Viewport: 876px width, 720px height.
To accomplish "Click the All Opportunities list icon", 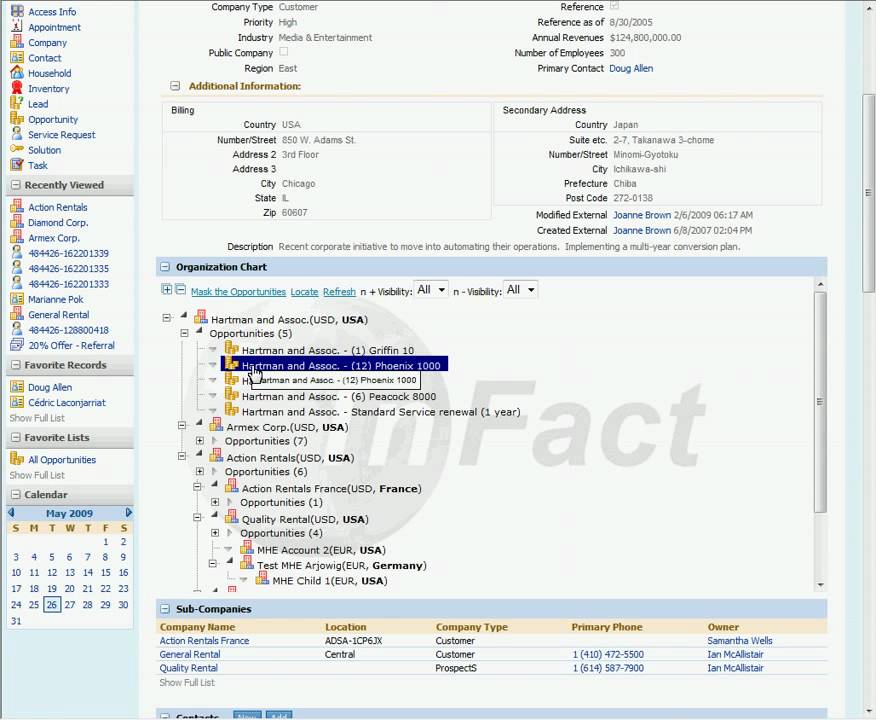I will coord(17,459).
